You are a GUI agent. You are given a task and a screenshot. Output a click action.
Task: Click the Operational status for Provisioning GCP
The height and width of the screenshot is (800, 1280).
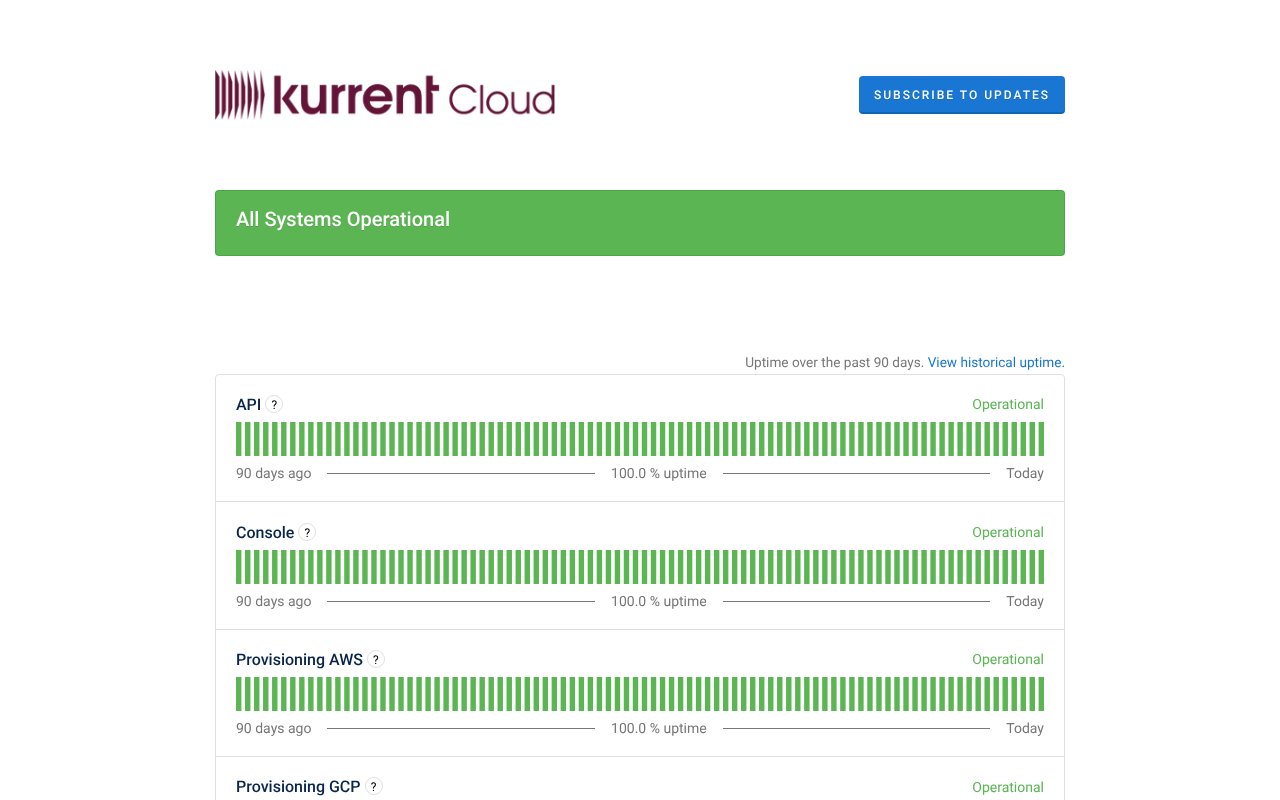point(1008,787)
